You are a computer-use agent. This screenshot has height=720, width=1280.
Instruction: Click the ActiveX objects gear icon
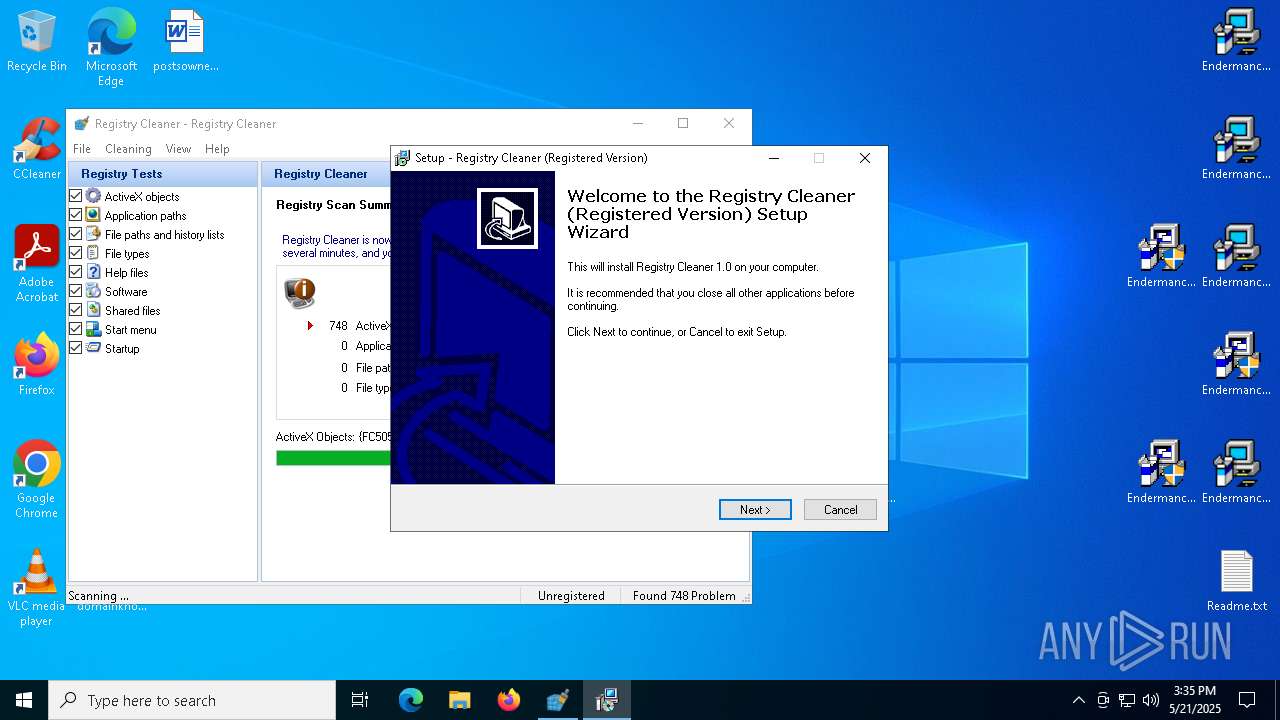(93, 196)
